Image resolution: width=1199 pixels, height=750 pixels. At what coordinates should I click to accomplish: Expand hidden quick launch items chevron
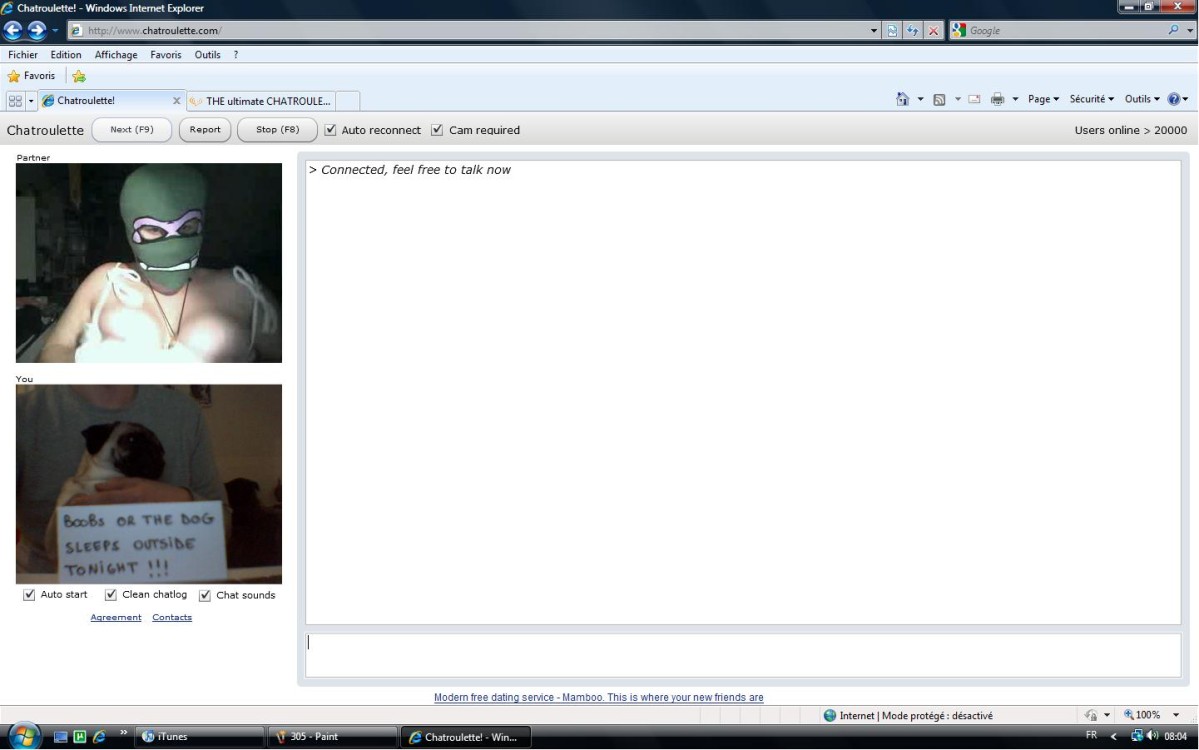coord(123,734)
